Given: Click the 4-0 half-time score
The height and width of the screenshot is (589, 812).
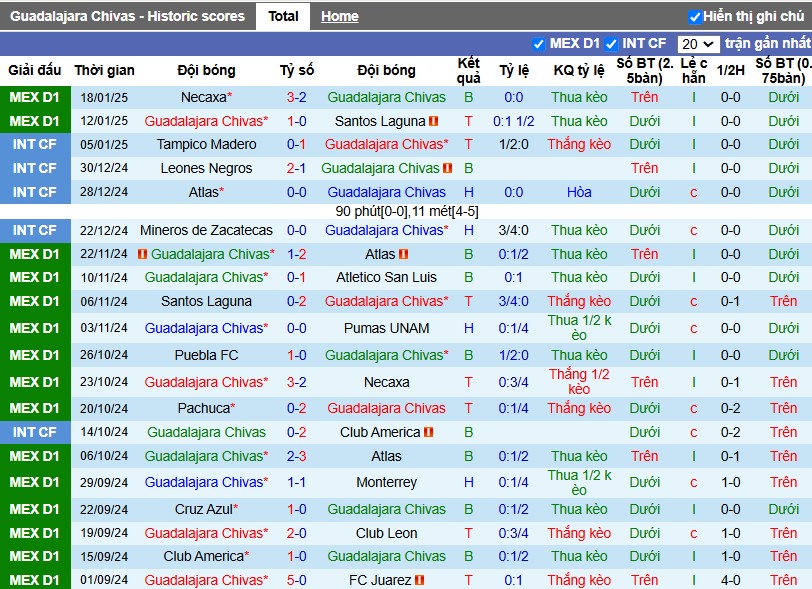Looking at the screenshot, I should pos(730,580).
